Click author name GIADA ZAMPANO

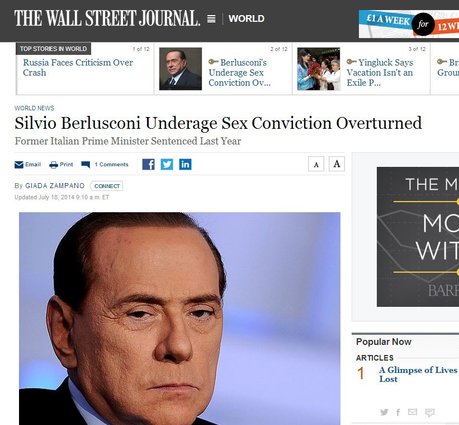pyautogui.click(x=55, y=186)
